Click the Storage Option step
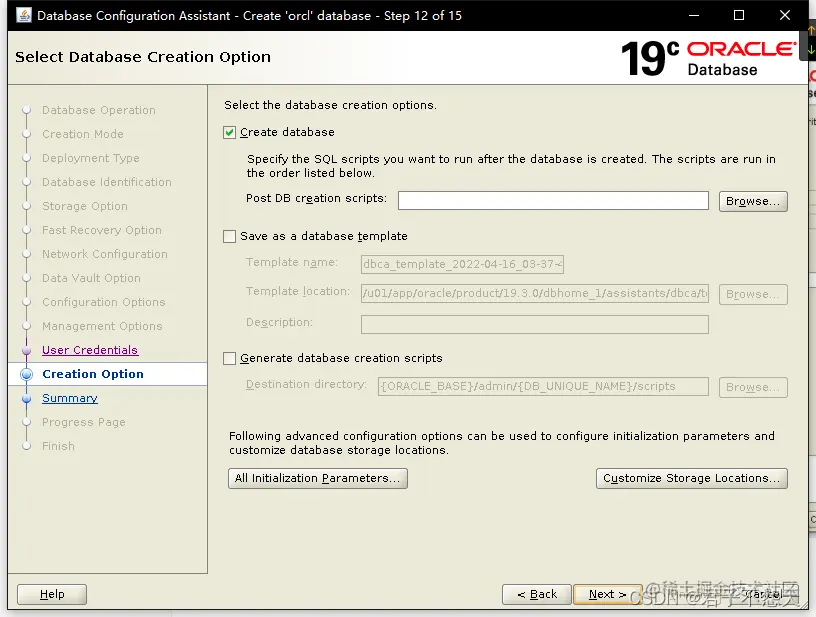The height and width of the screenshot is (617, 816). pos(85,206)
